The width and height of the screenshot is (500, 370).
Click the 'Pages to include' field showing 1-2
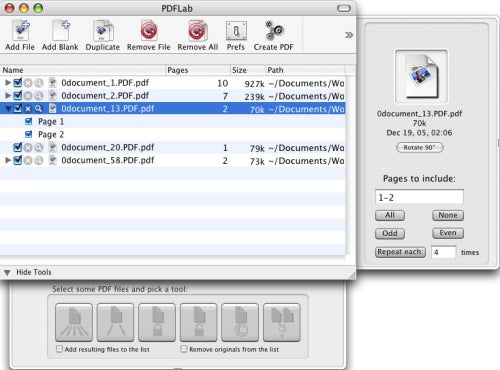point(419,197)
